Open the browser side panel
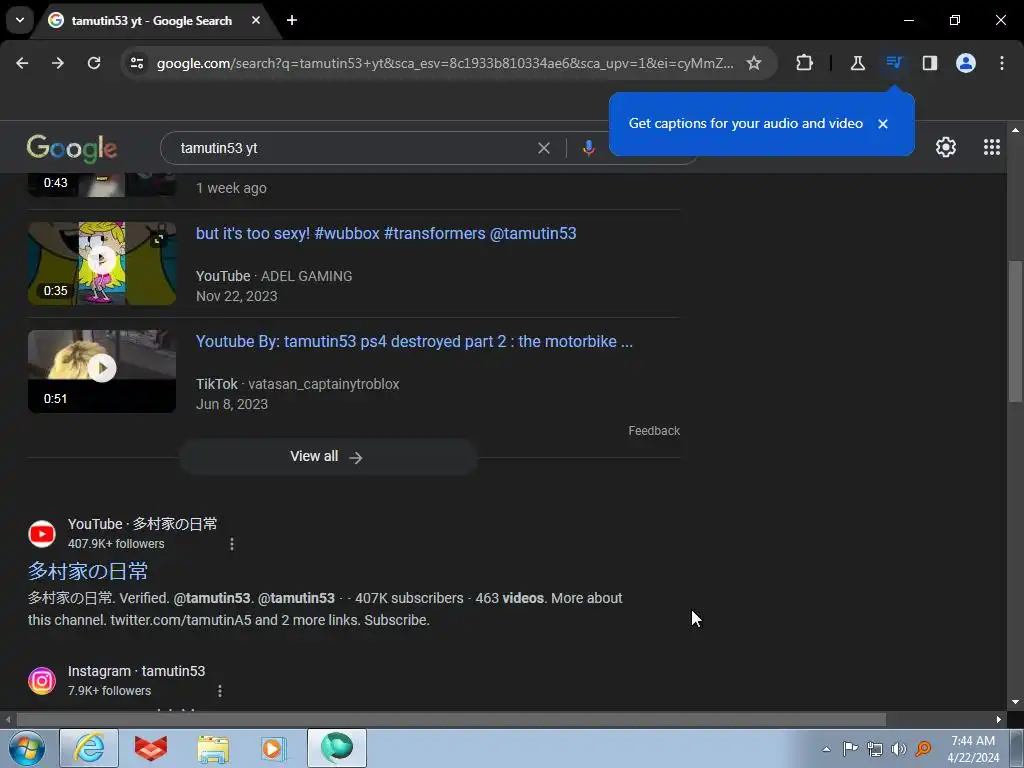This screenshot has height=768, width=1024. click(x=929, y=63)
